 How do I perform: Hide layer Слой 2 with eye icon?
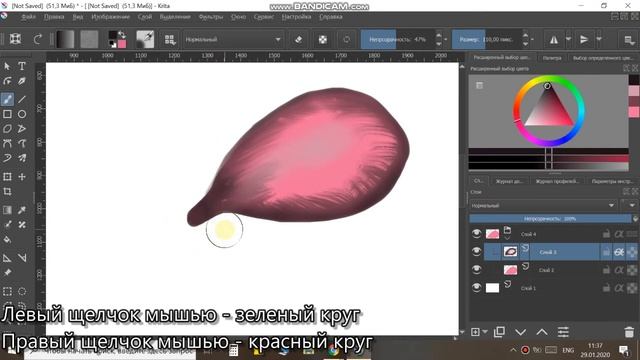[476, 269]
